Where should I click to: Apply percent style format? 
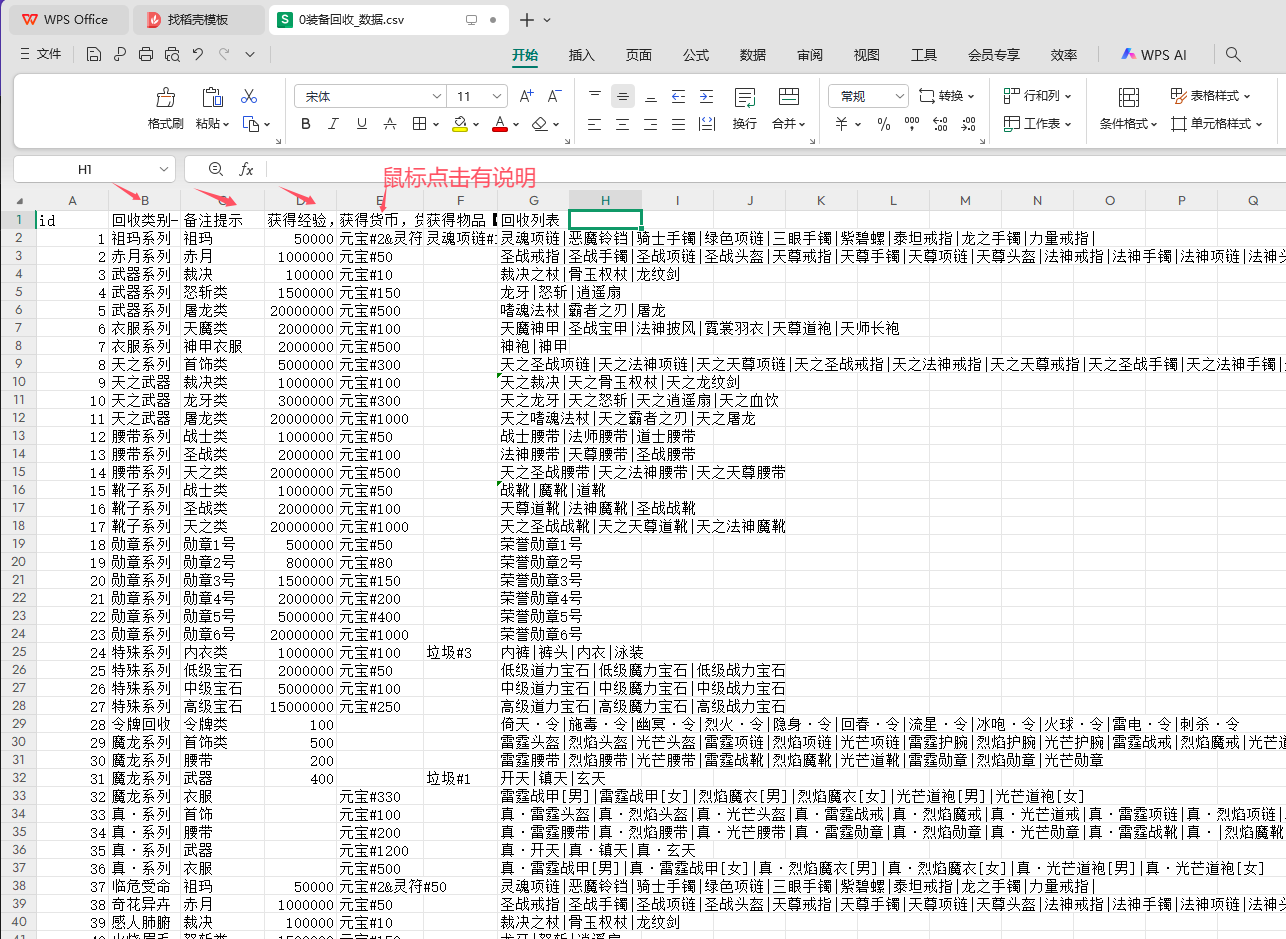coord(884,124)
